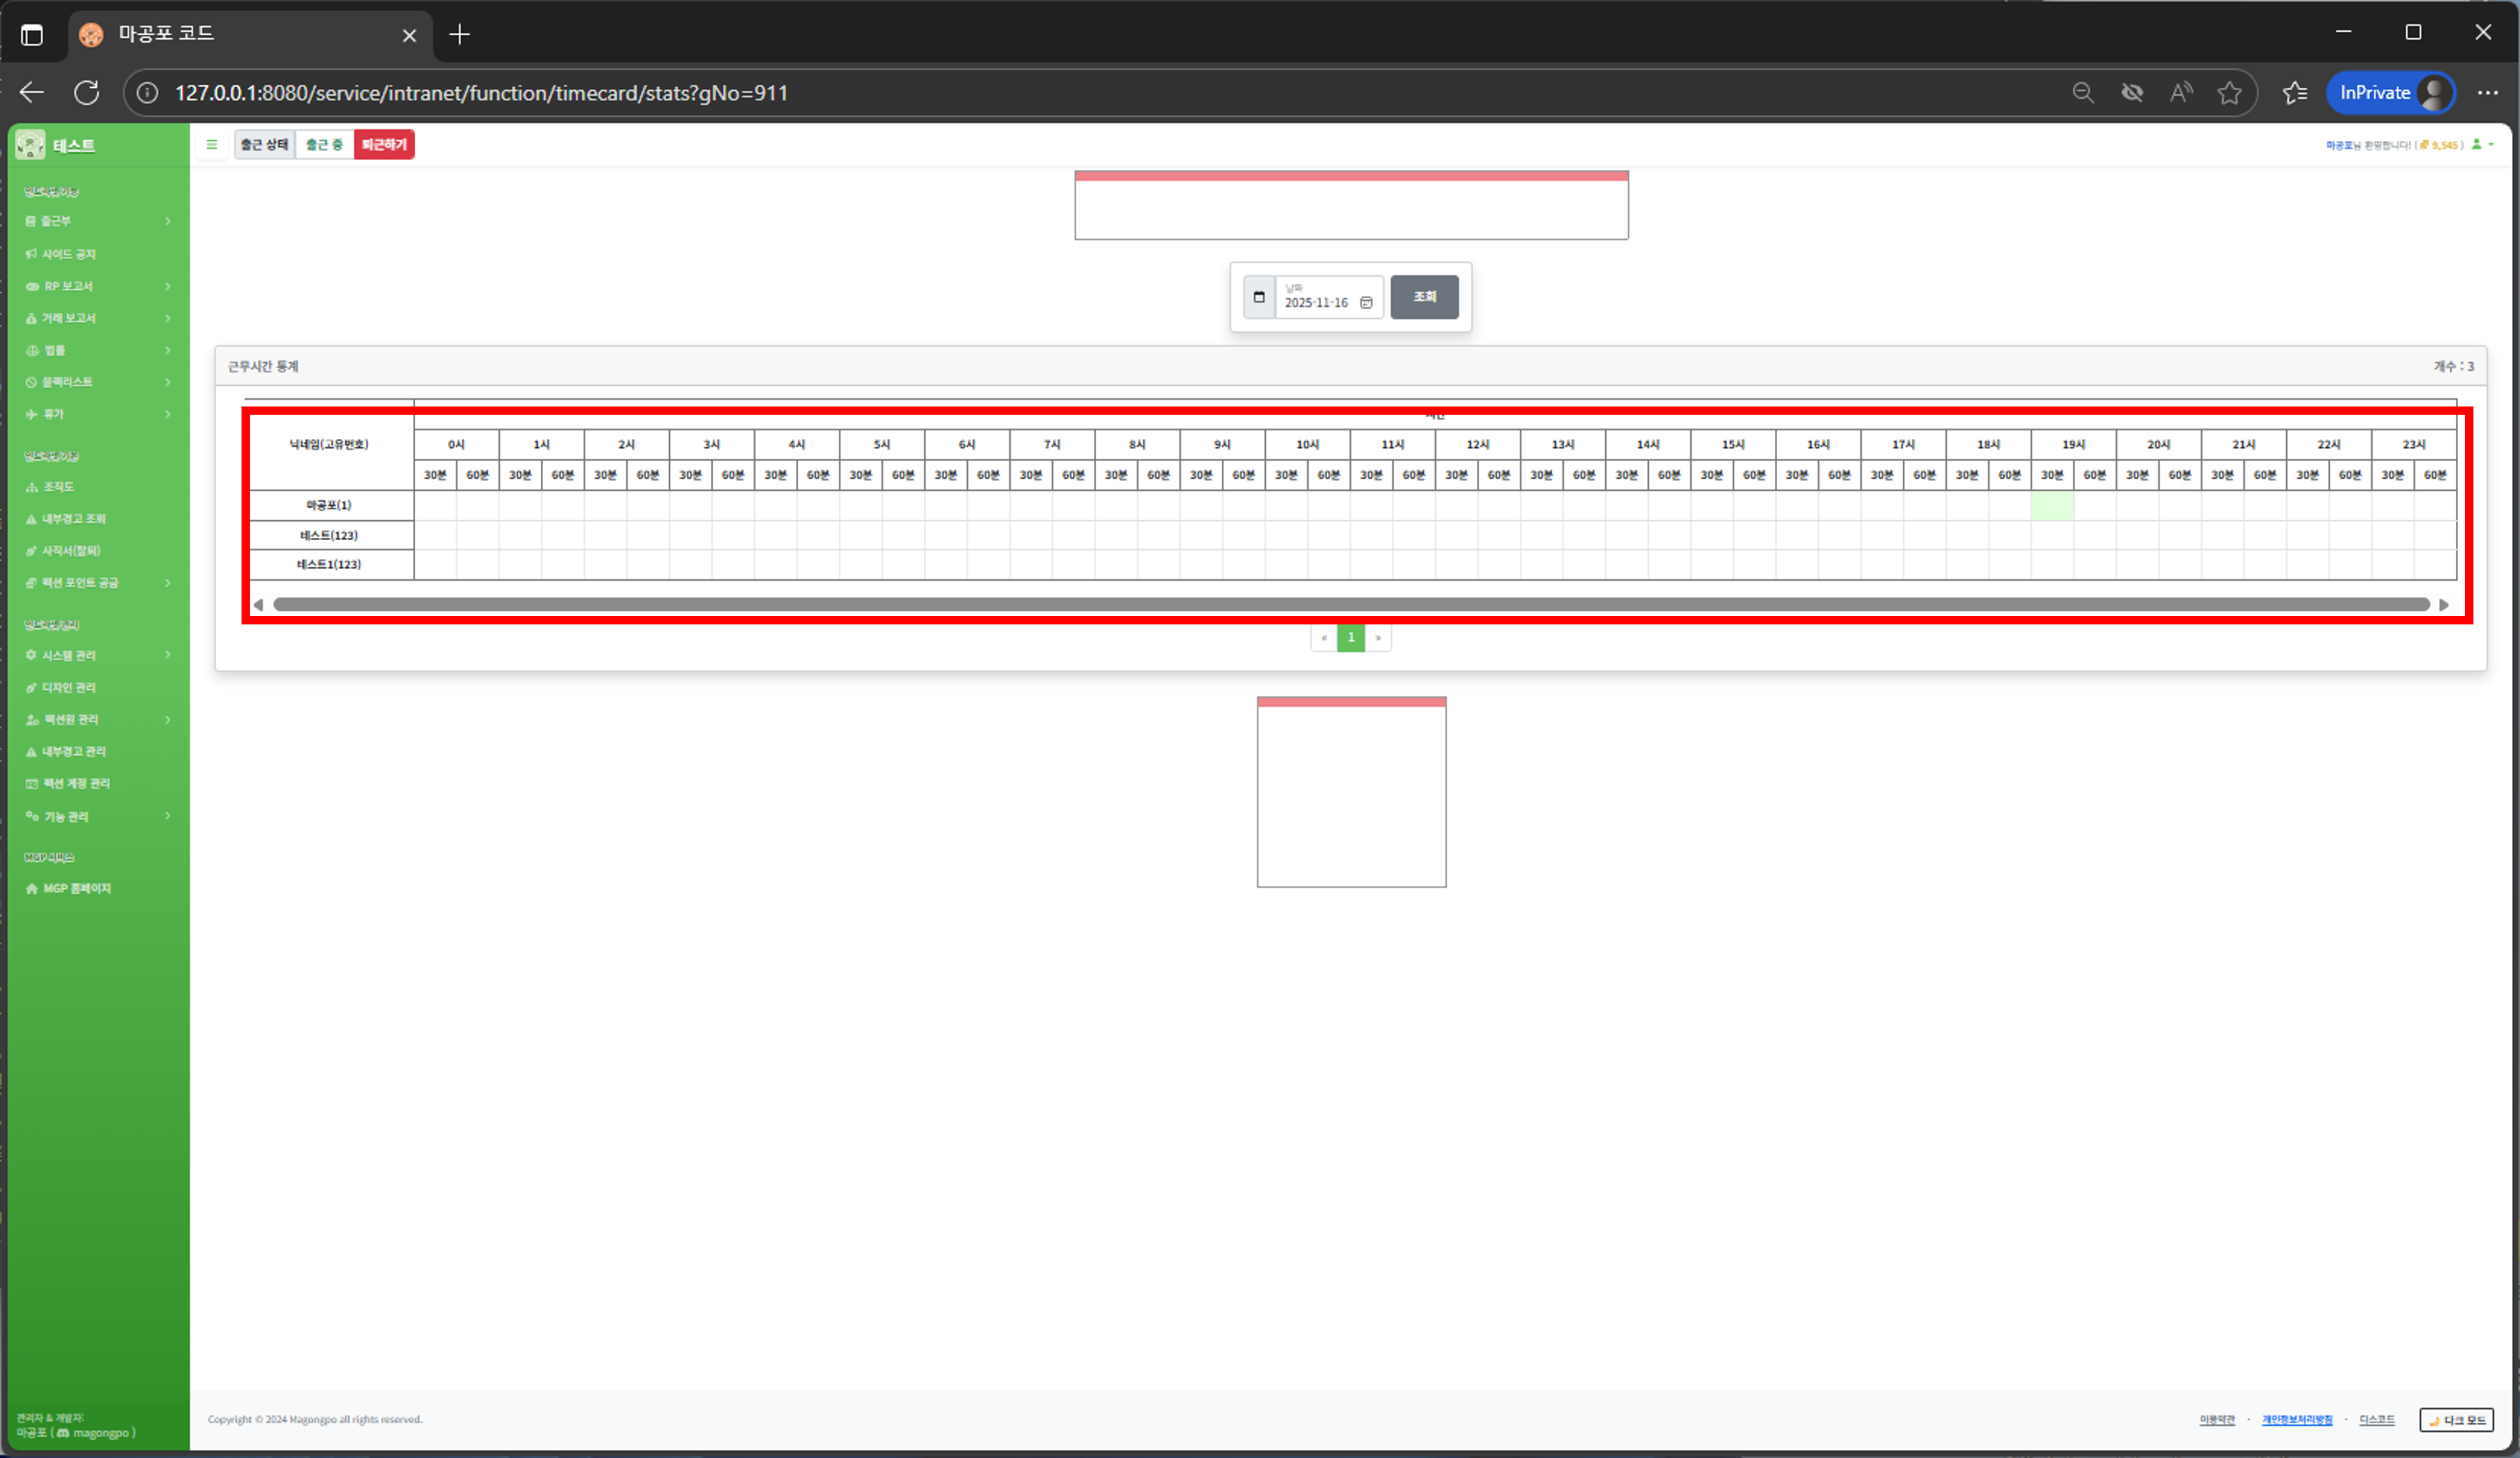Open the MGP 홈페이지 home link
2520x1458 pixels.
pos(76,888)
